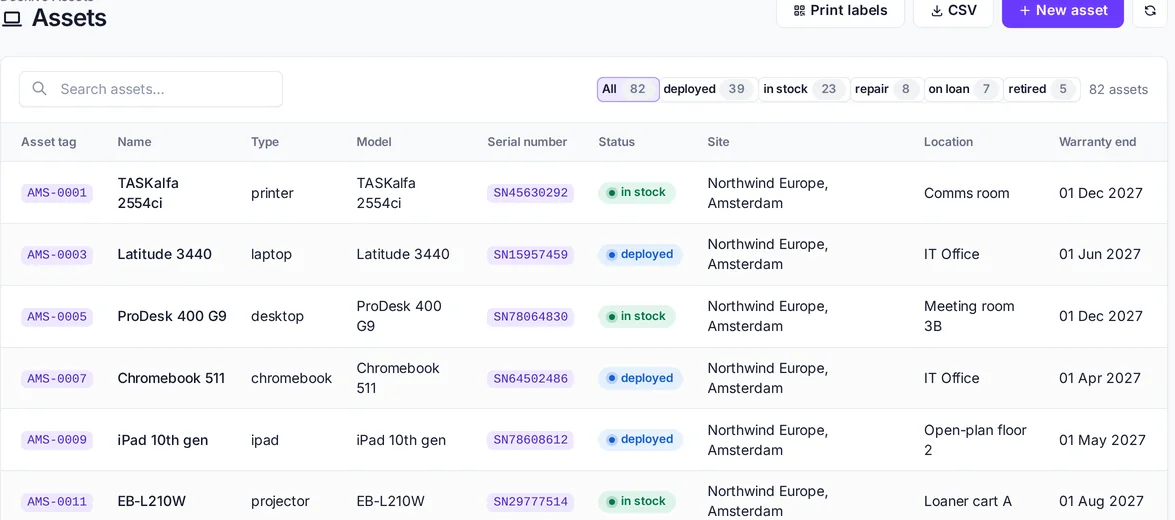1175x520 pixels.
Task: Click warranty date 01 Jun 2027
Action: point(1100,254)
